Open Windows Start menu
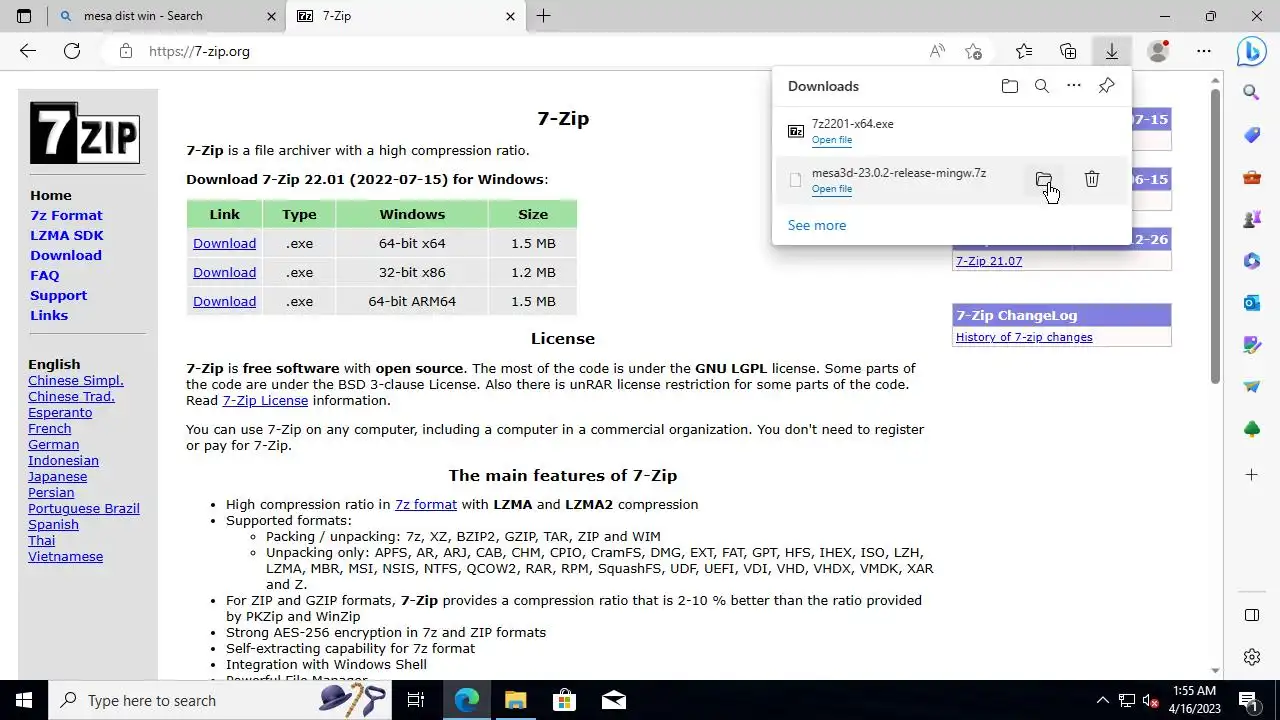This screenshot has width=1280, height=720. 24,700
